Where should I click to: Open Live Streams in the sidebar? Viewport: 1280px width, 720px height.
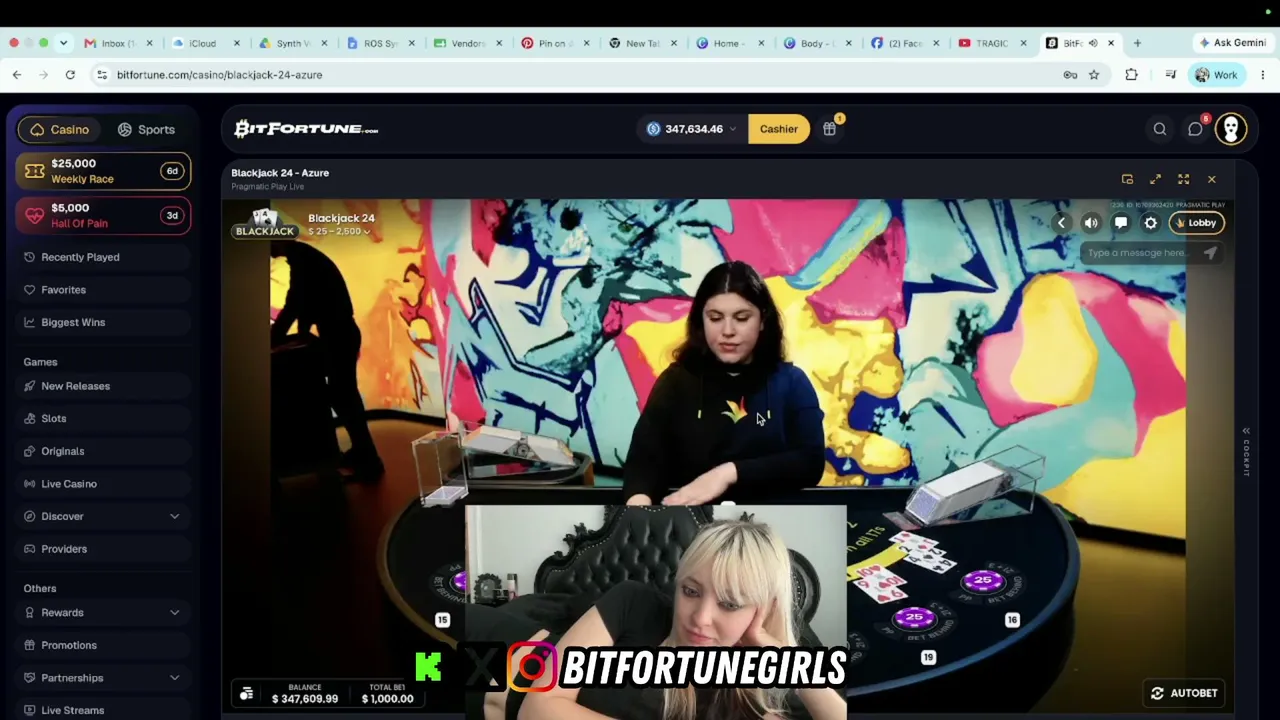(x=102, y=710)
